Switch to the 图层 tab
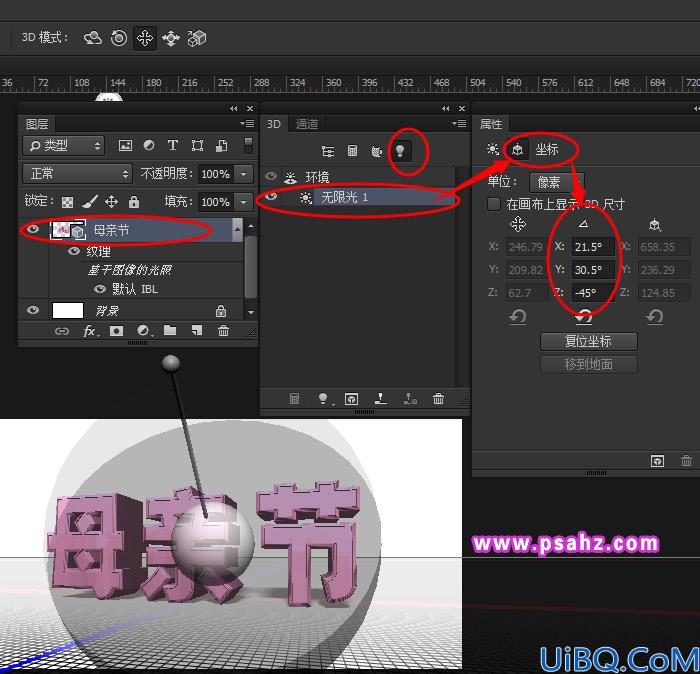The image size is (700, 674). pos(37,124)
